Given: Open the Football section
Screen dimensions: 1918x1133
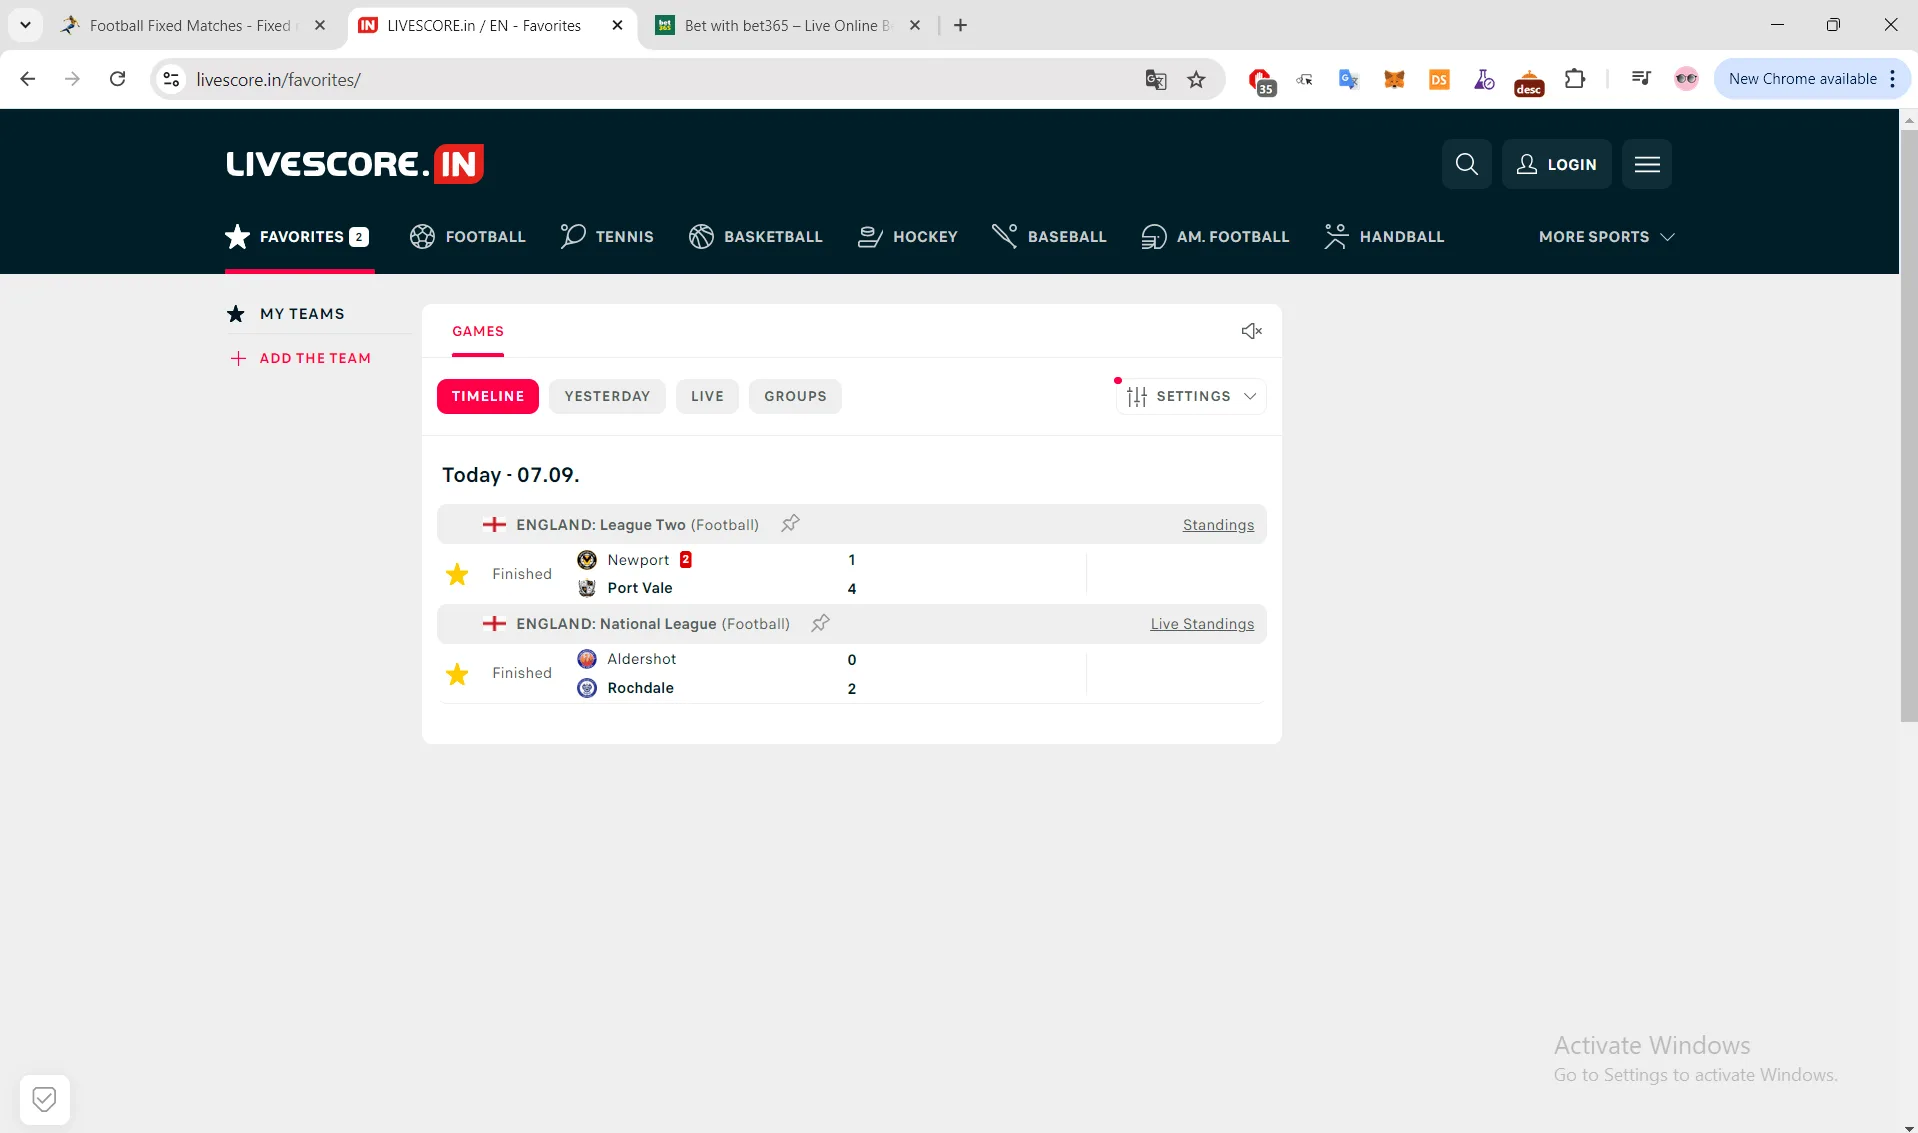Looking at the screenshot, I should coord(467,237).
